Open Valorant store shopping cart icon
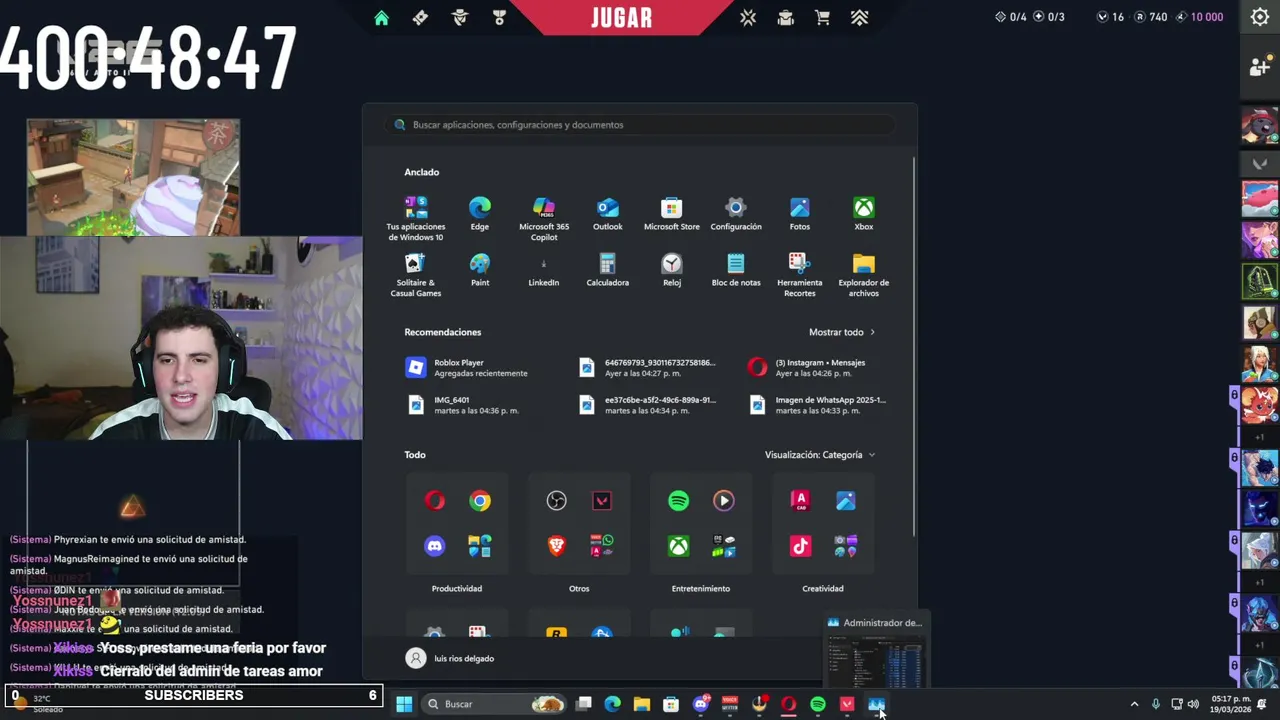This screenshot has width=1280, height=720. point(822,18)
